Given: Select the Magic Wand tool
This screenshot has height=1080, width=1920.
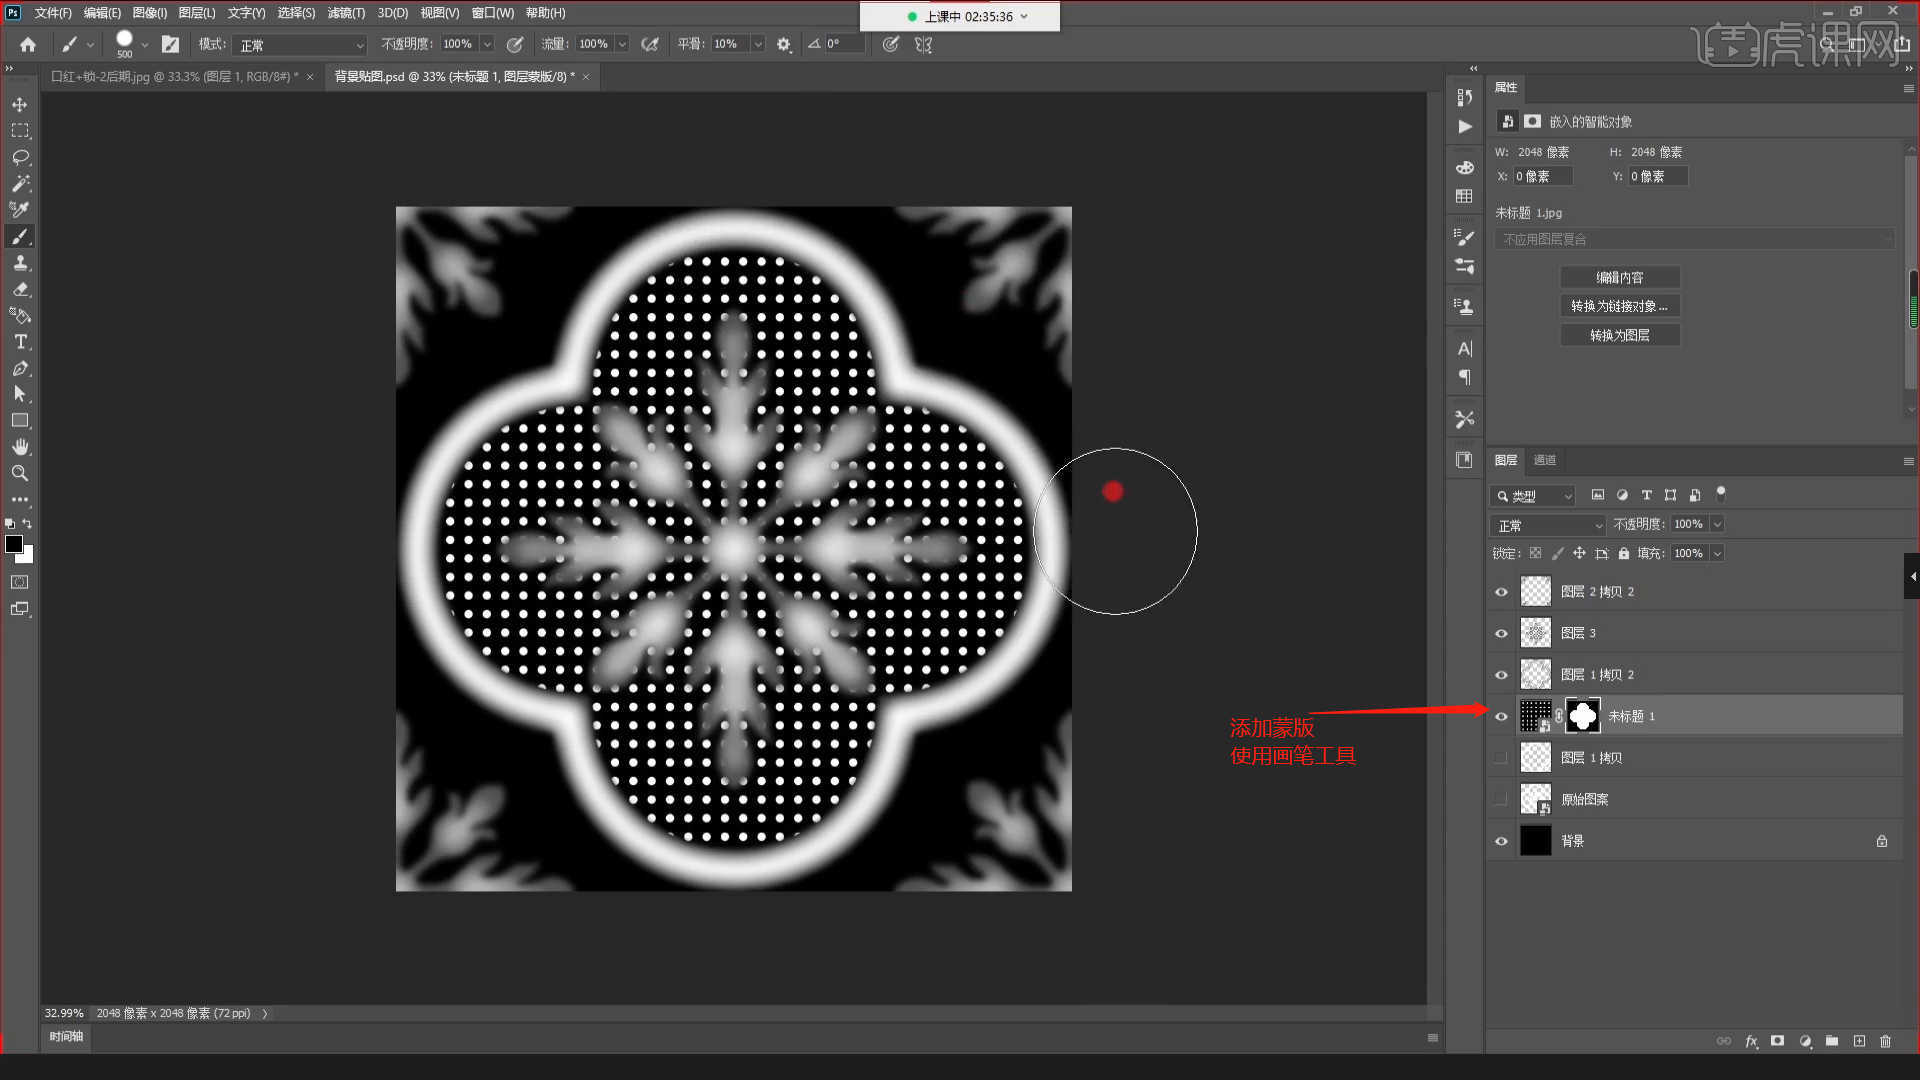Looking at the screenshot, I should pos(20,183).
